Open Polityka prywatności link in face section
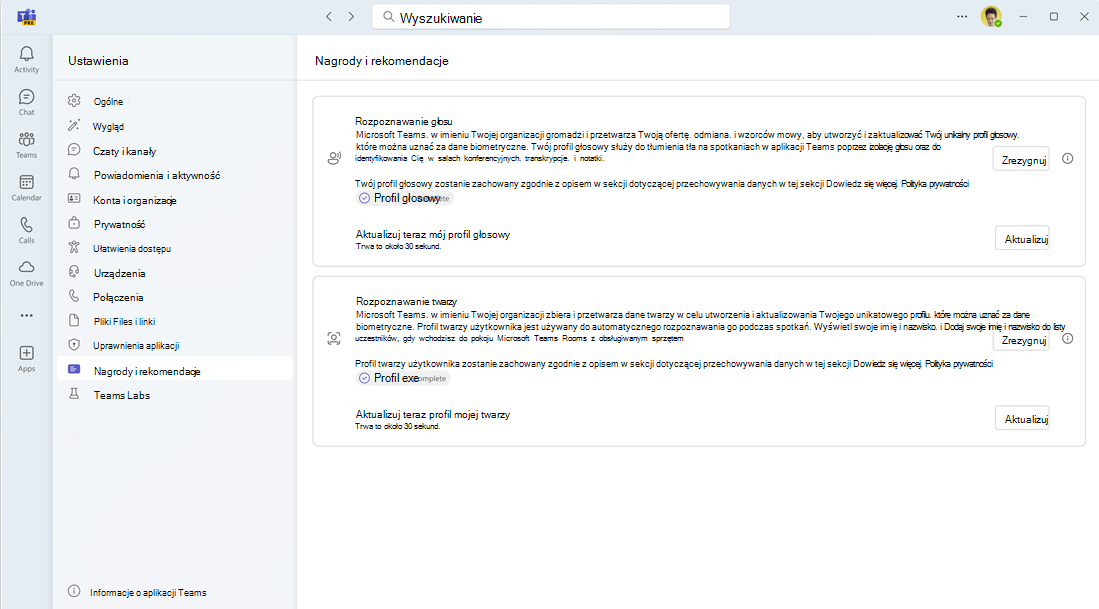 tap(959, 364)
